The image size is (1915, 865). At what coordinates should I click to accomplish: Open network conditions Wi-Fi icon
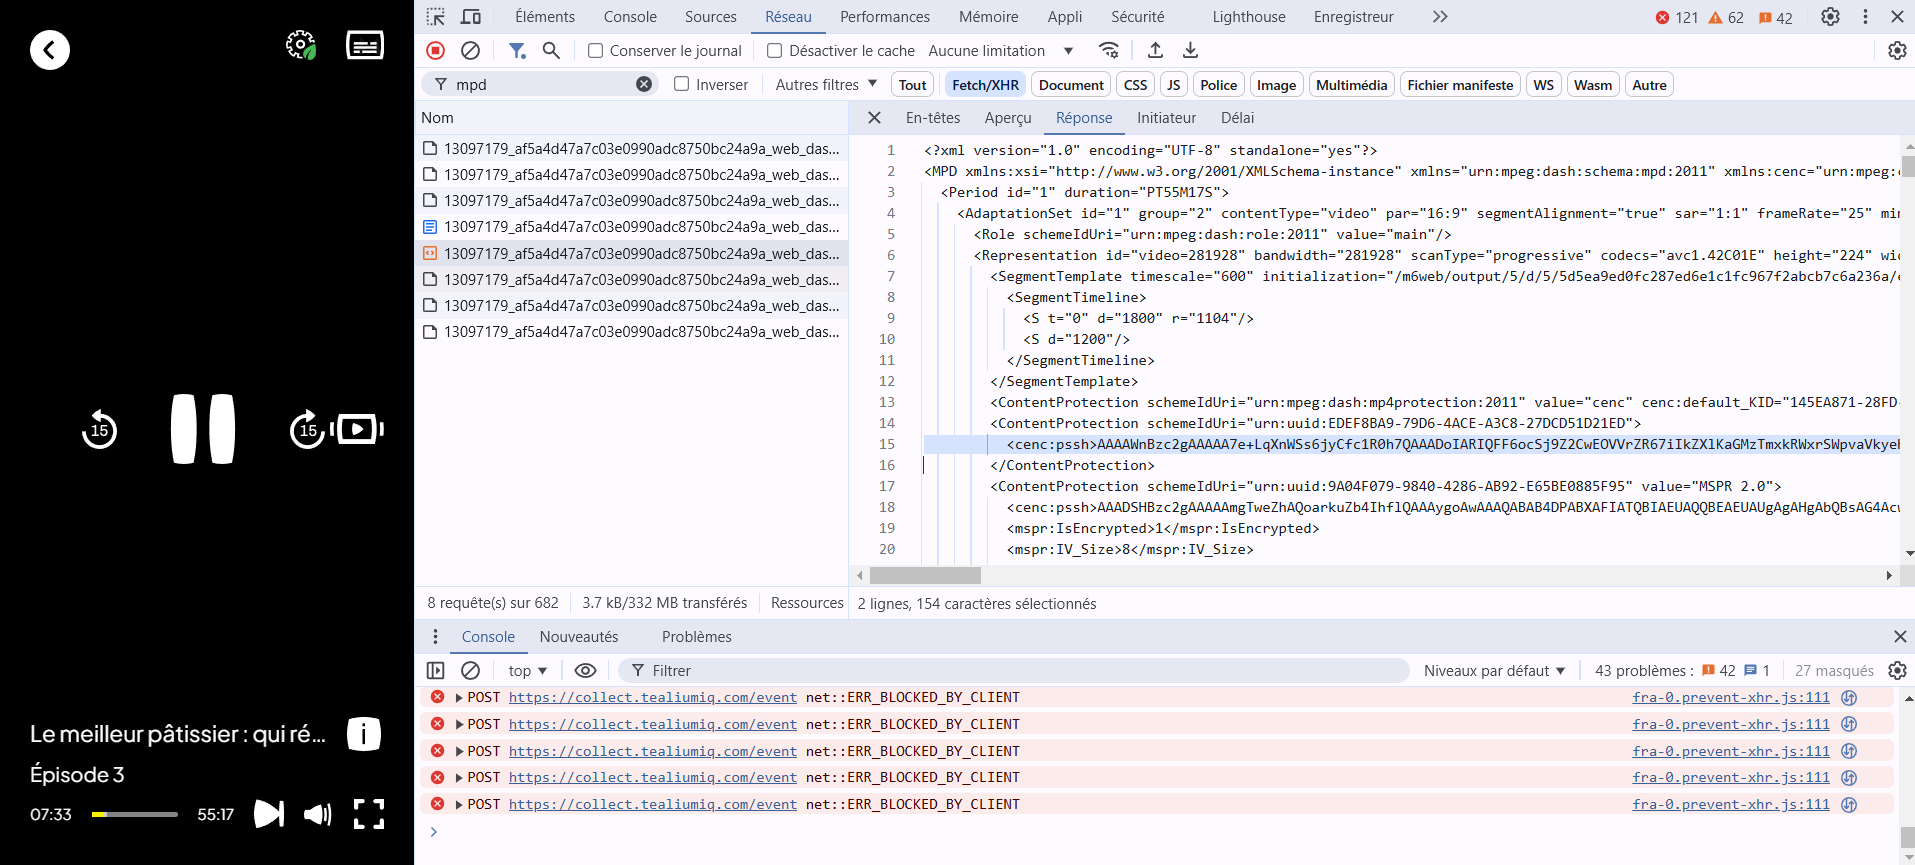1108,50
